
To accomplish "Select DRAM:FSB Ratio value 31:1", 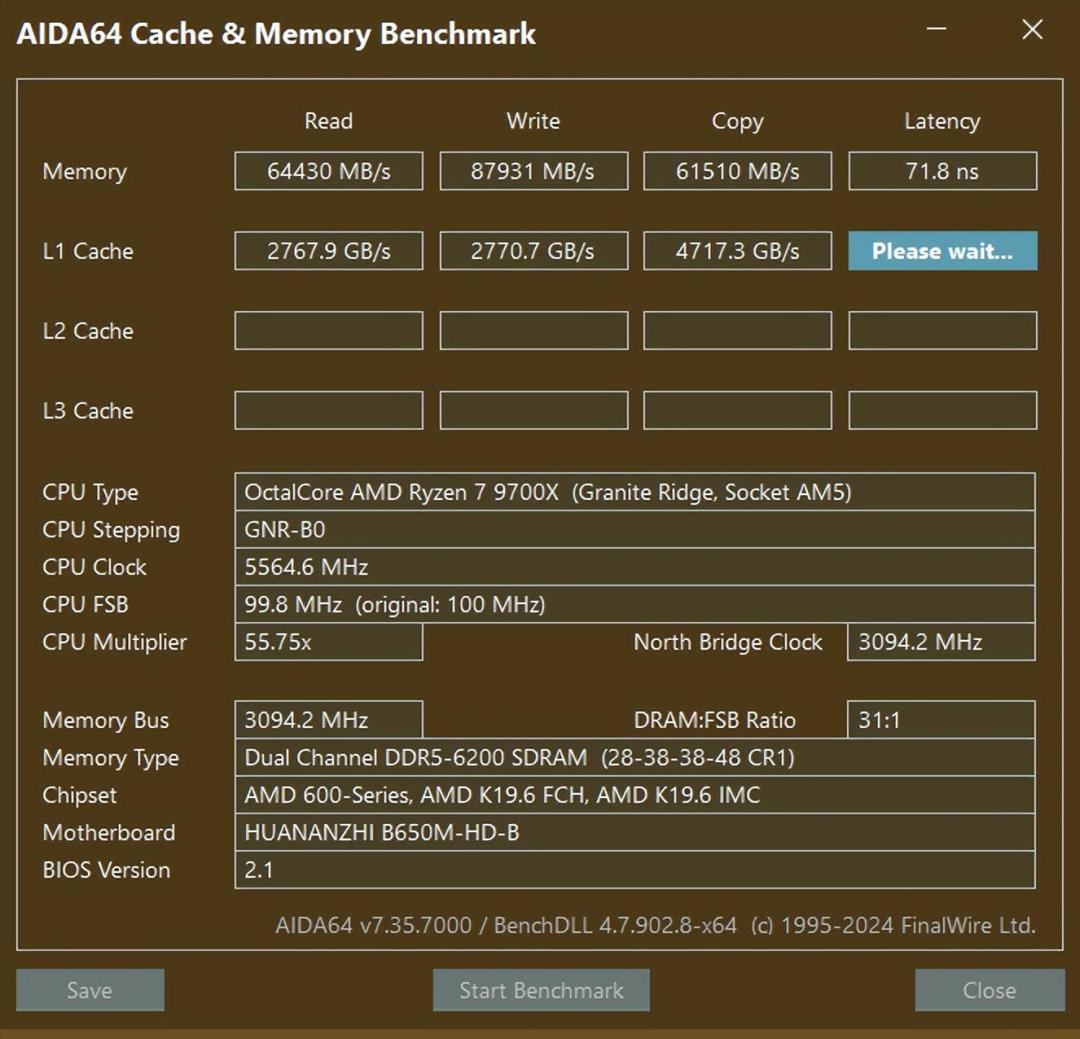I will coord(941,720).
